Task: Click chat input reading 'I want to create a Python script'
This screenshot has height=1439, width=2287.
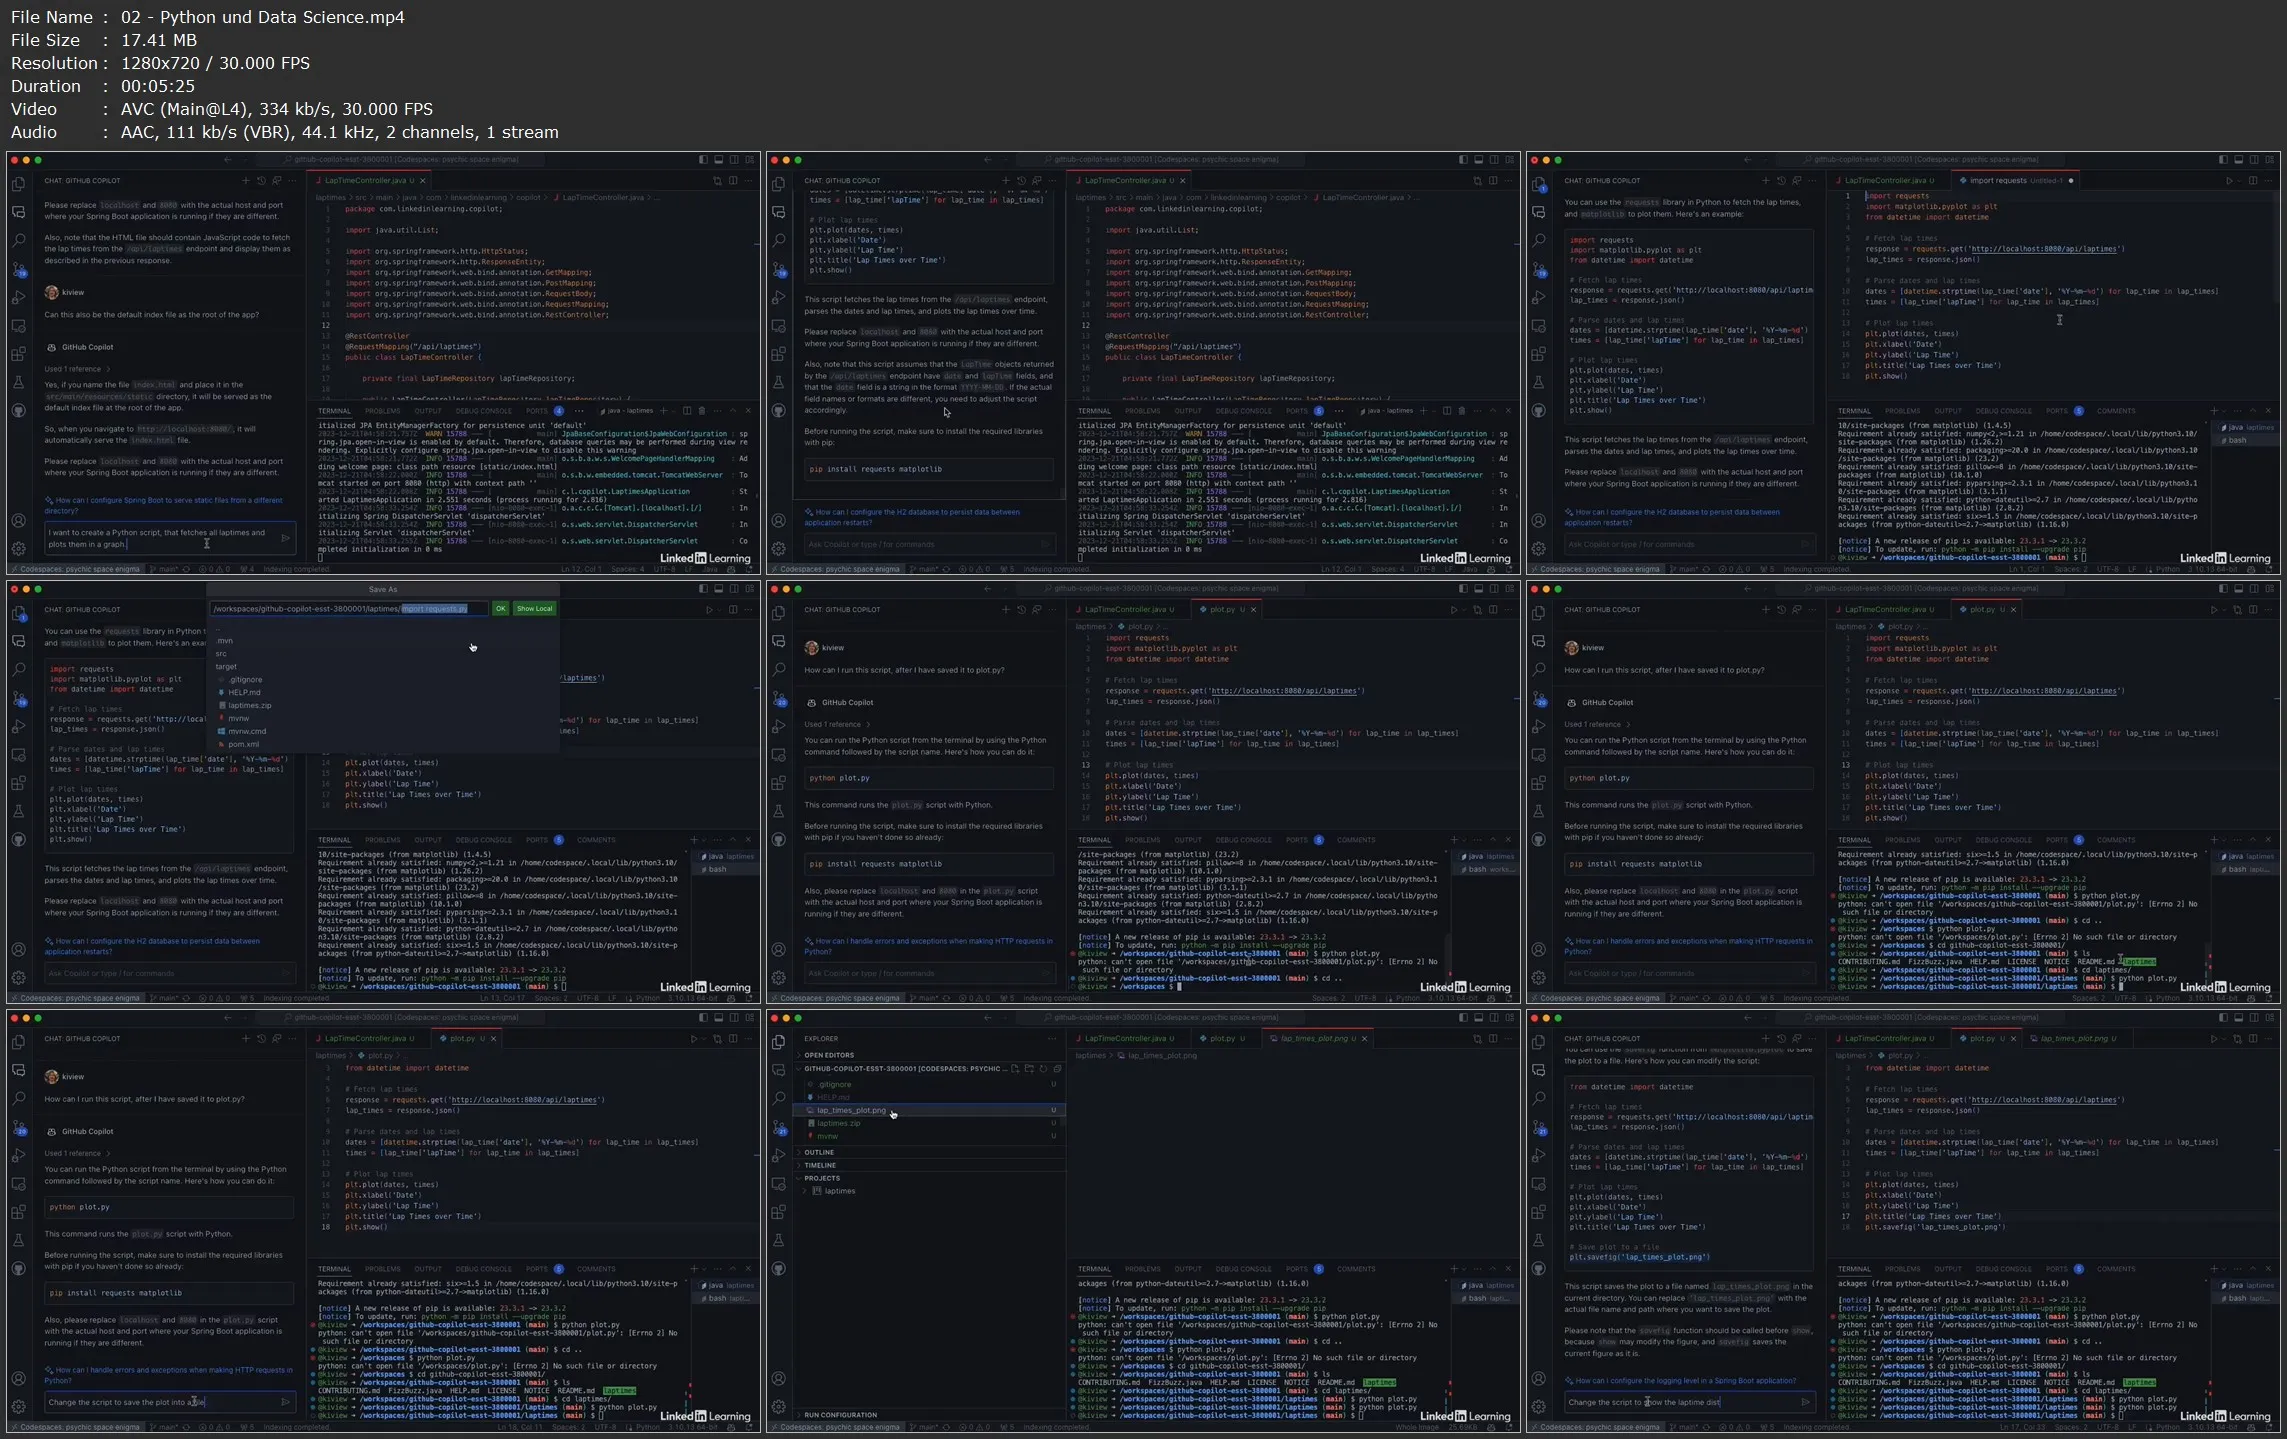Action: tap(170, 538)
